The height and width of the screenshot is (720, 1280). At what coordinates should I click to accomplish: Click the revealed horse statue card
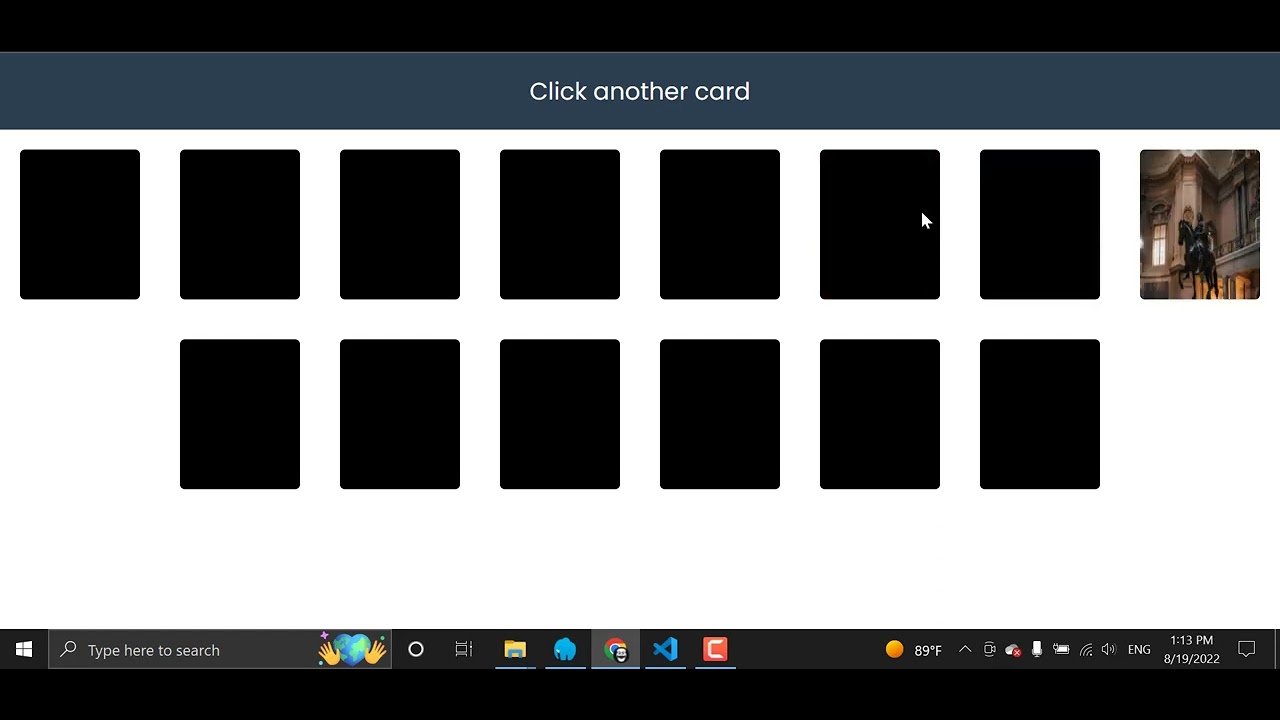1200,224
